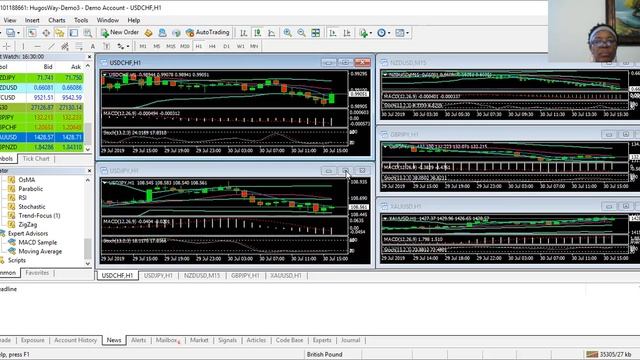Select the Stochastic indicator in Navigator
640x360 pixels.
point(32,207)
